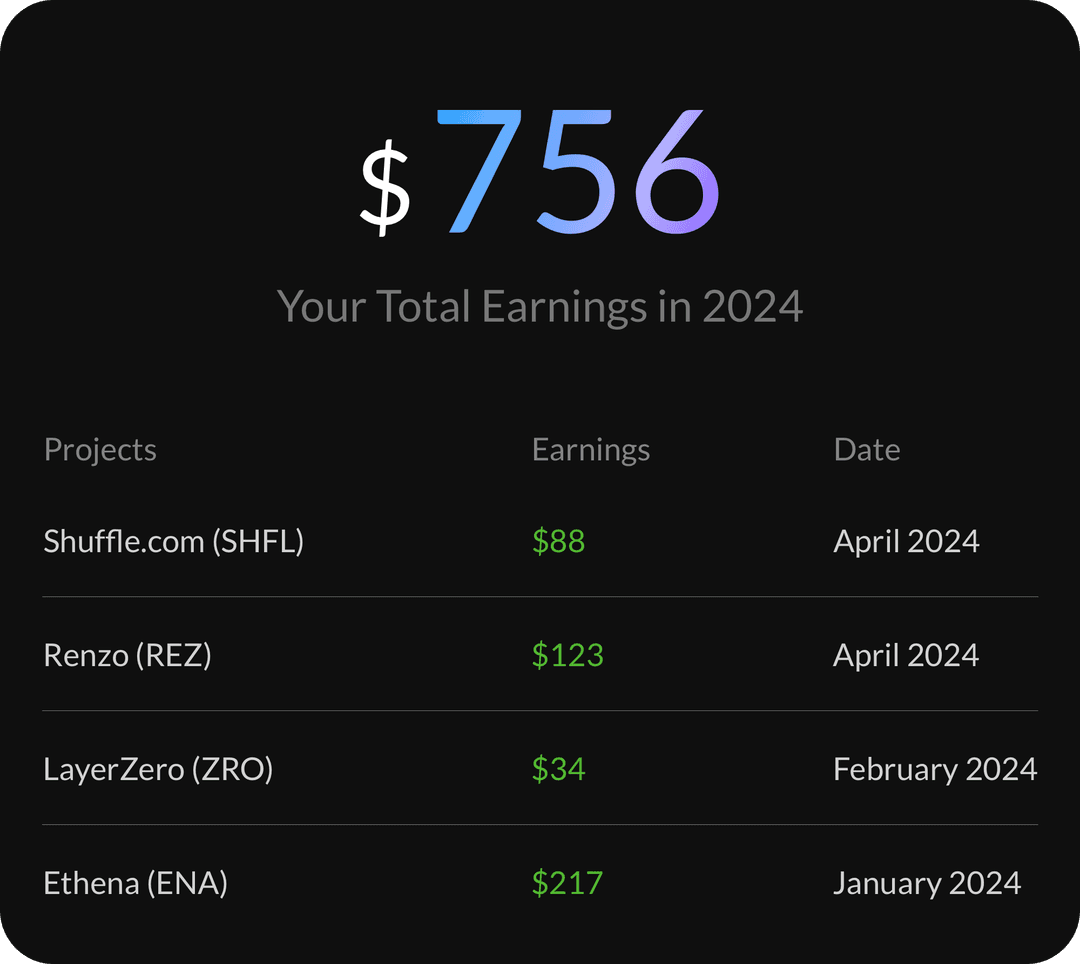Viewport: 1080px width, 964px height.
Task: Select the Shuffle.com (SHFL) project row
Action: [x=540, y=541]
